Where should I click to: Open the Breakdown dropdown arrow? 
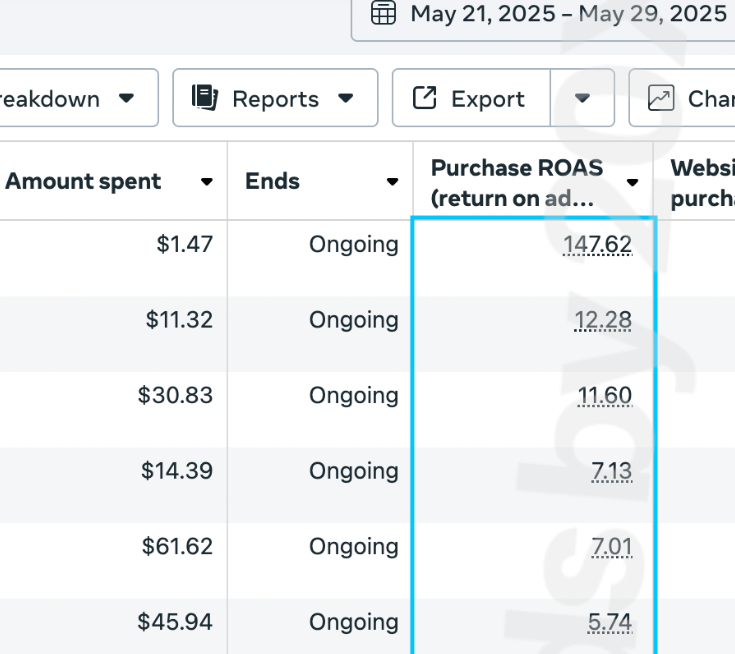[x=126, y=98]
